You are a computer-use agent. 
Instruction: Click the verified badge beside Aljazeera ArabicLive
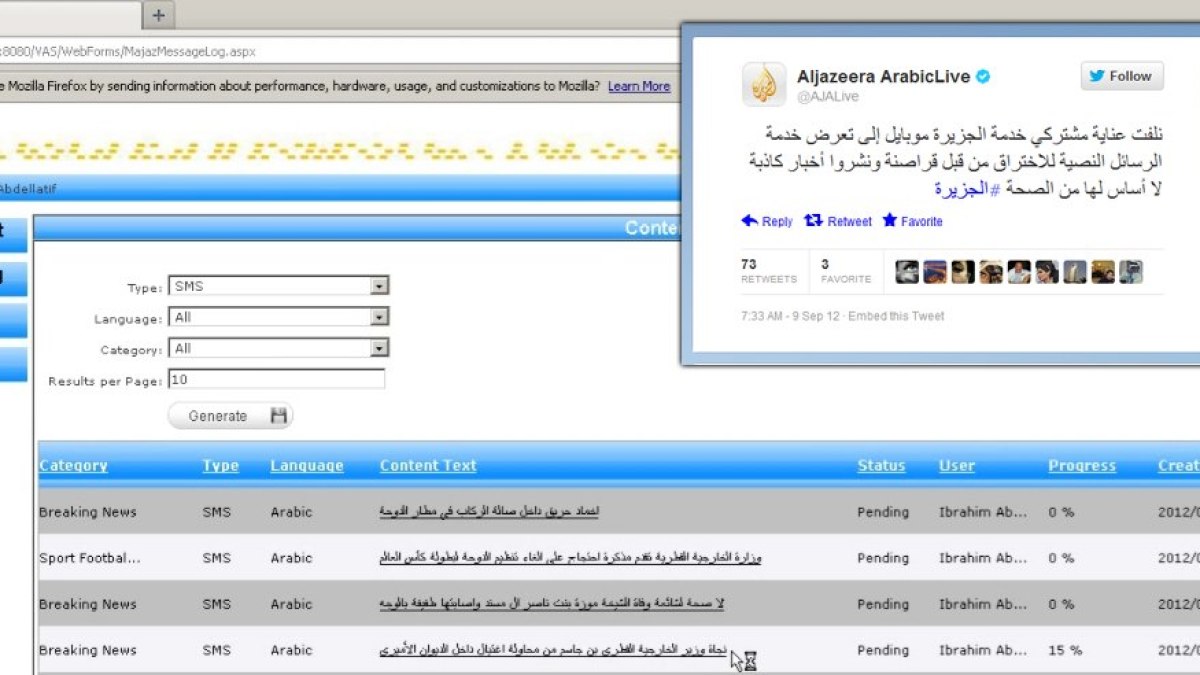tap(983, 76)
